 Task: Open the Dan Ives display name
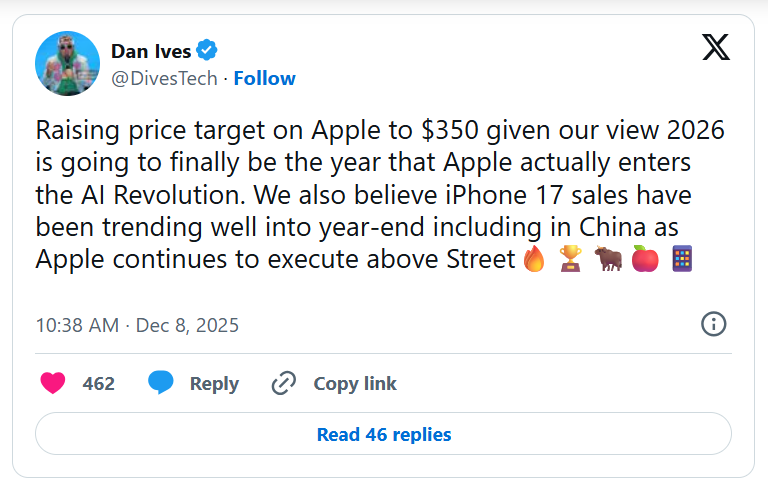(152, 51)
